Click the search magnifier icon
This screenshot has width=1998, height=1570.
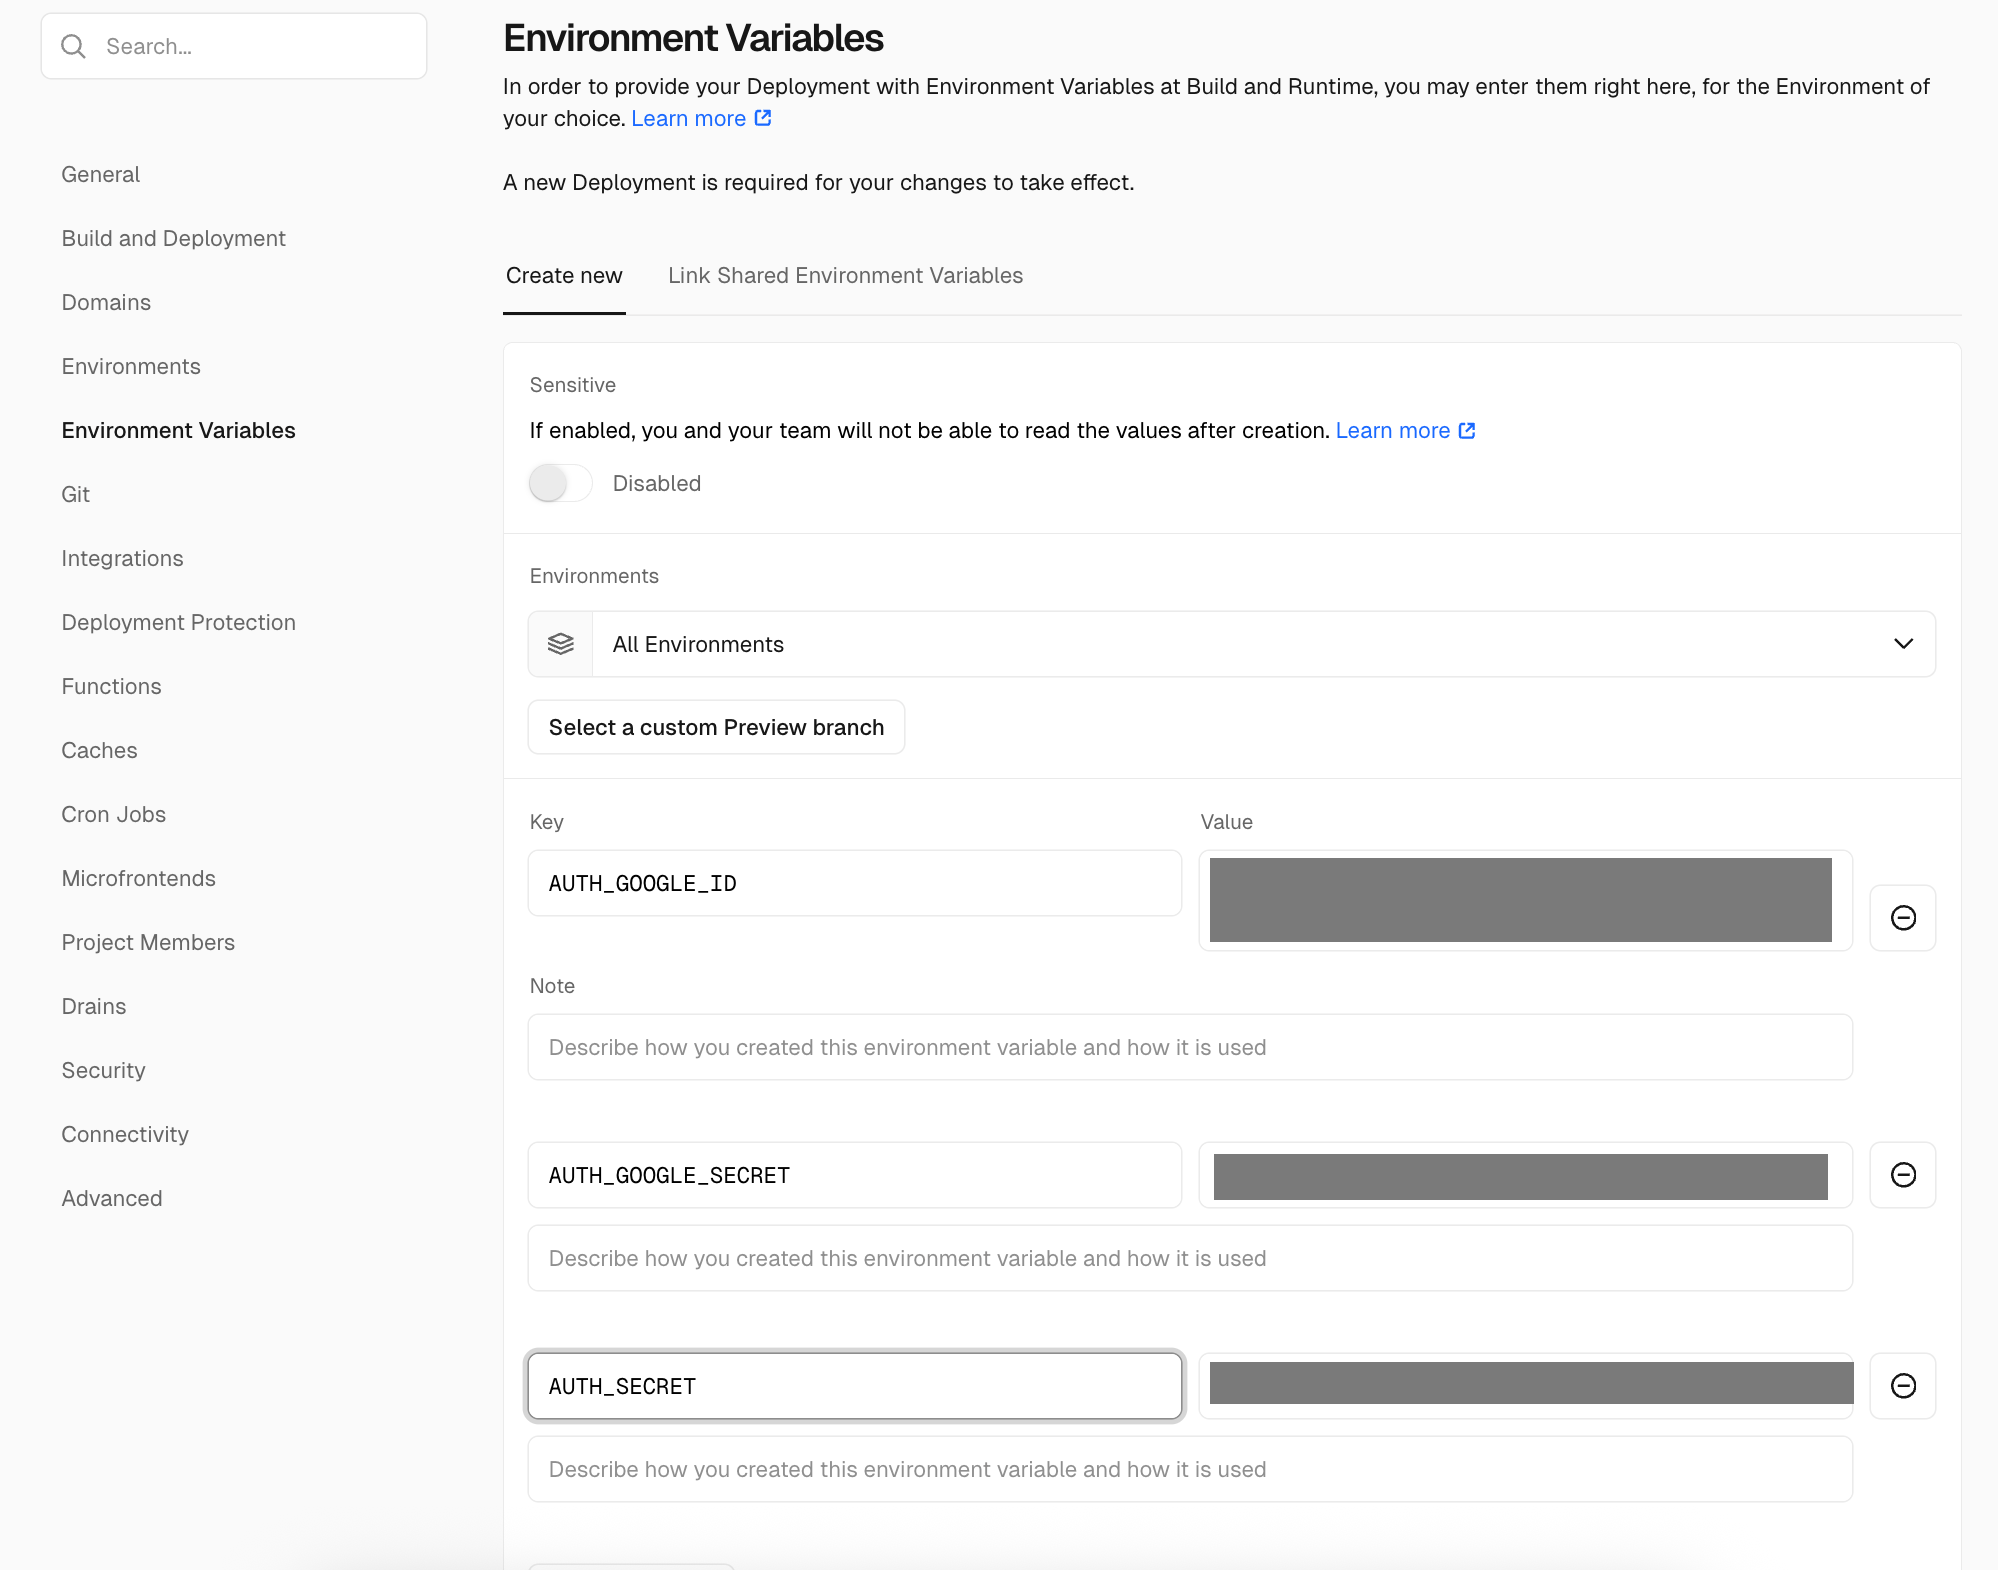coord(73,46)
